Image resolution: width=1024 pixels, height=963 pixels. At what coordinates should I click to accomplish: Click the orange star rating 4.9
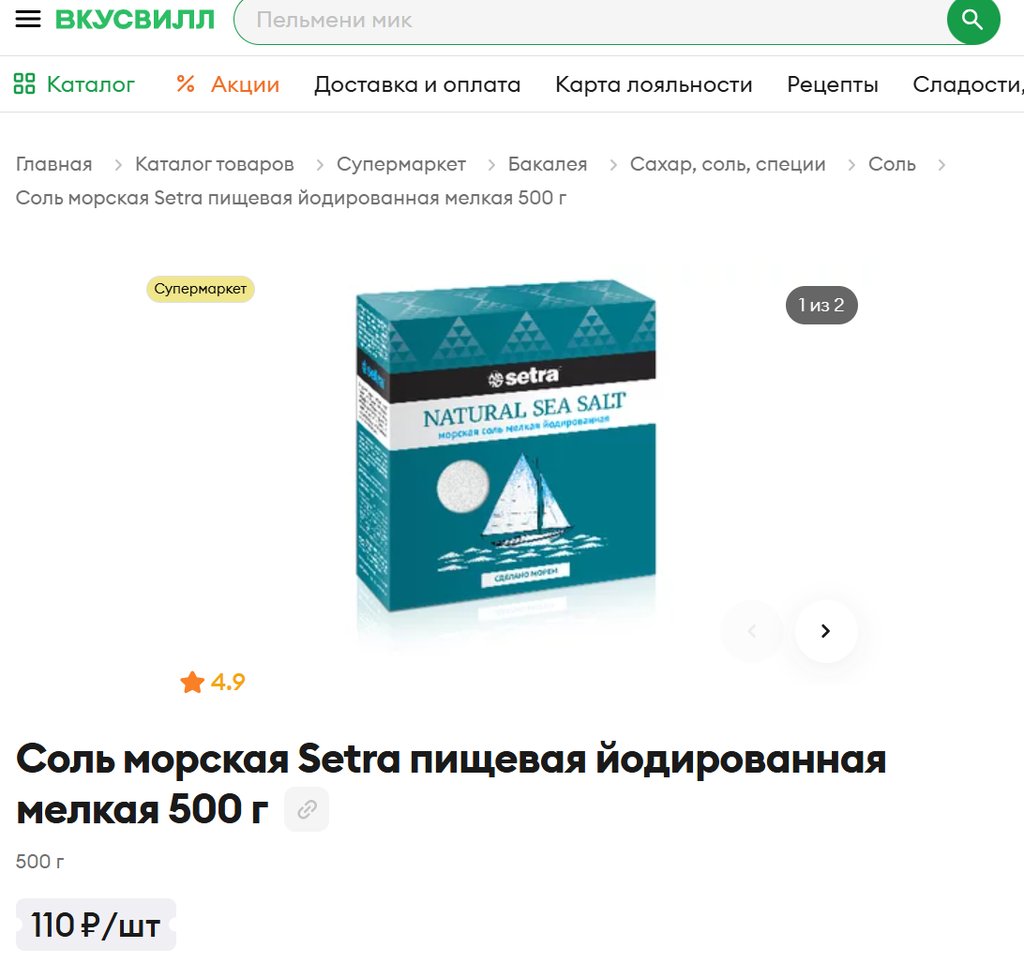213,682
